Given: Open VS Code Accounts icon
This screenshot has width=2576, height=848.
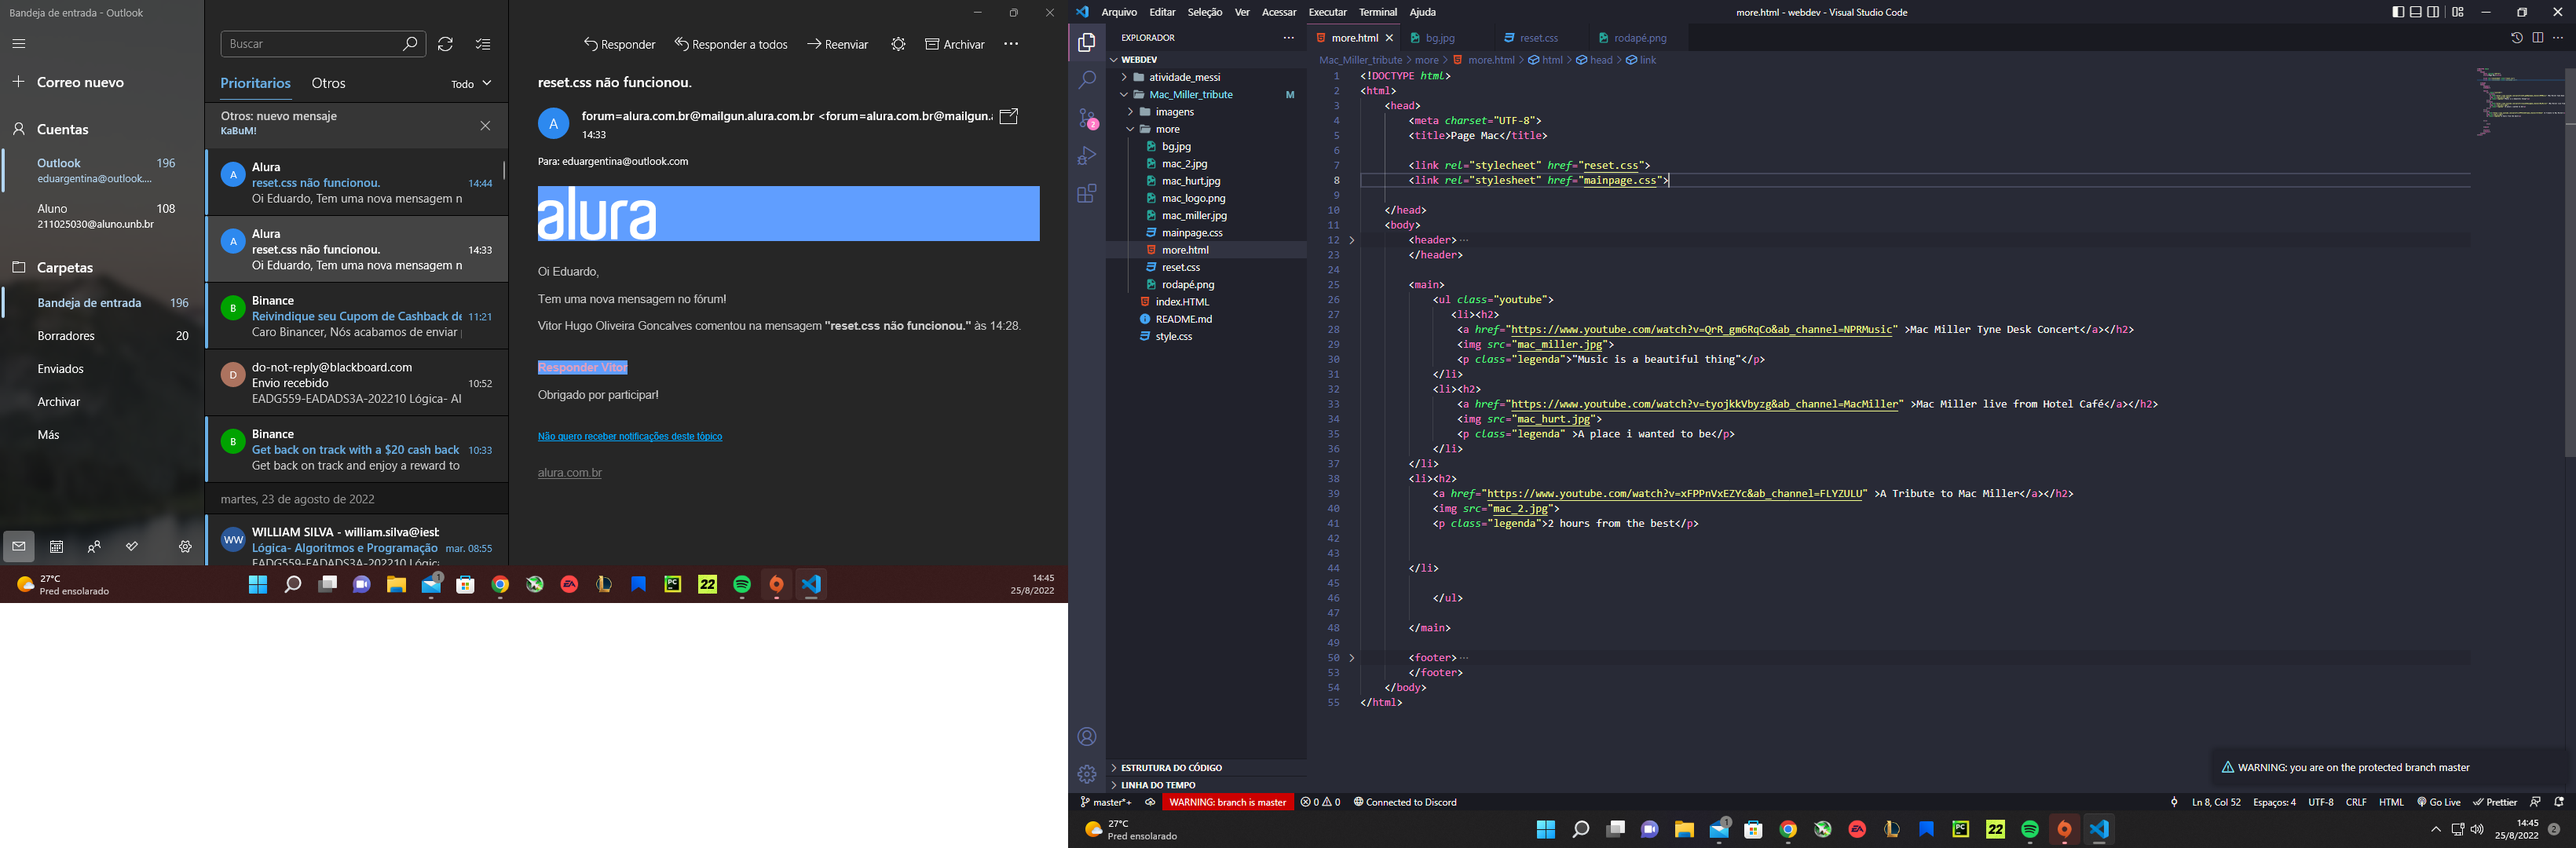Looking at the screenshot, I should (x=1087, y=737).
